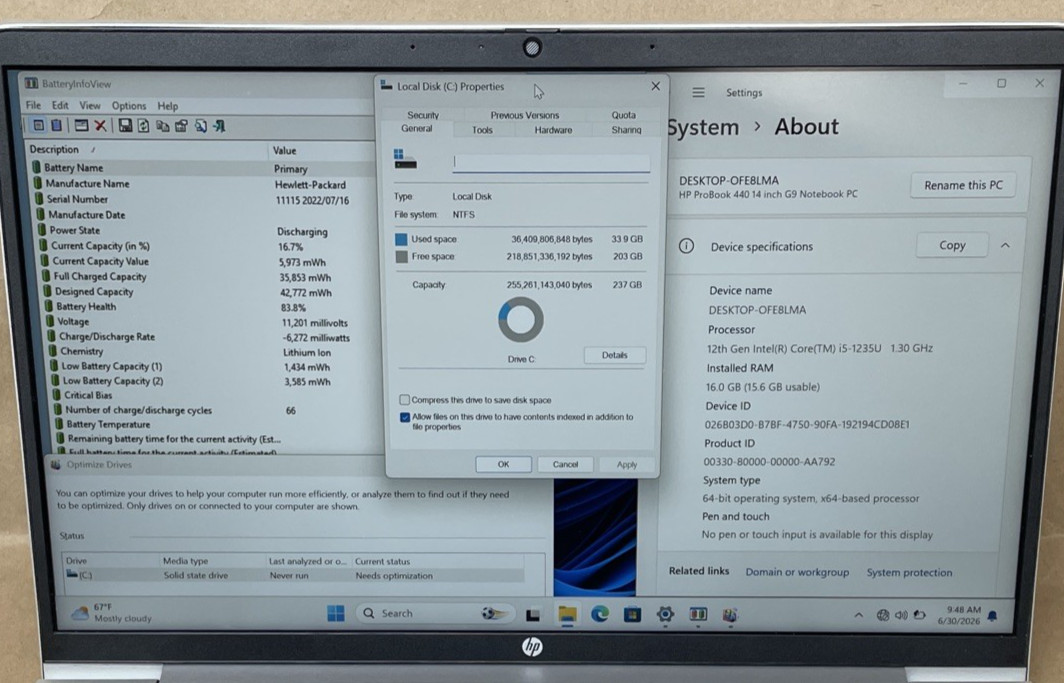Collapse the Device specifications section chevron
This screenshot has height=683, width=1064.
tap(1006, 246)
